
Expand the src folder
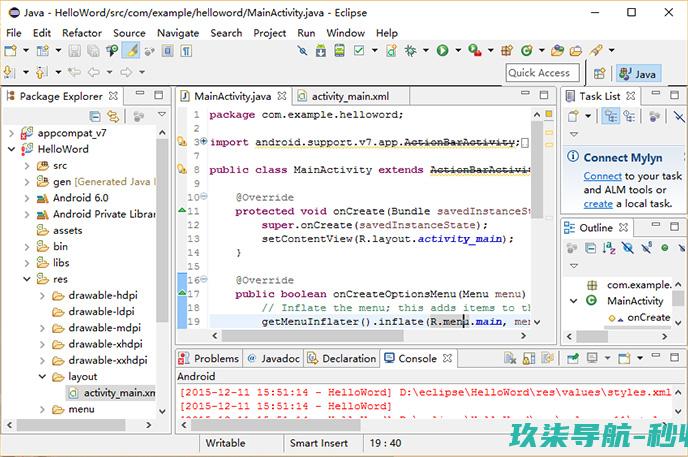(x=27, y=166)
